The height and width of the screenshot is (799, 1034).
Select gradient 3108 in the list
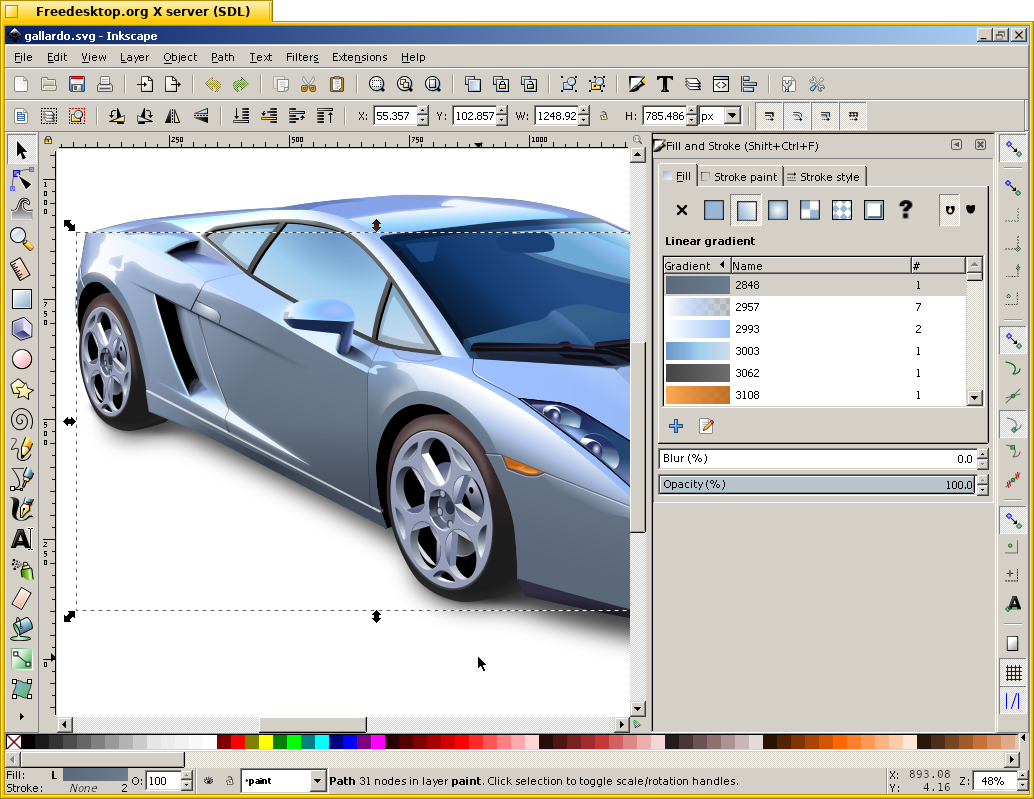[x=814, y=395]
